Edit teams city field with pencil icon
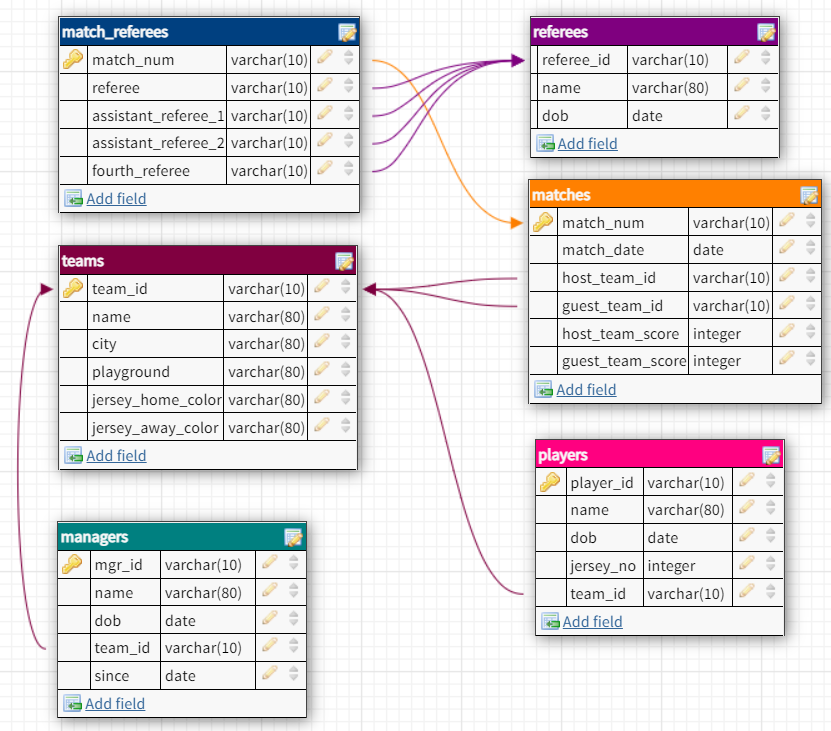The height and width of the screenshot is (731, 831). (x=322, y=341)
